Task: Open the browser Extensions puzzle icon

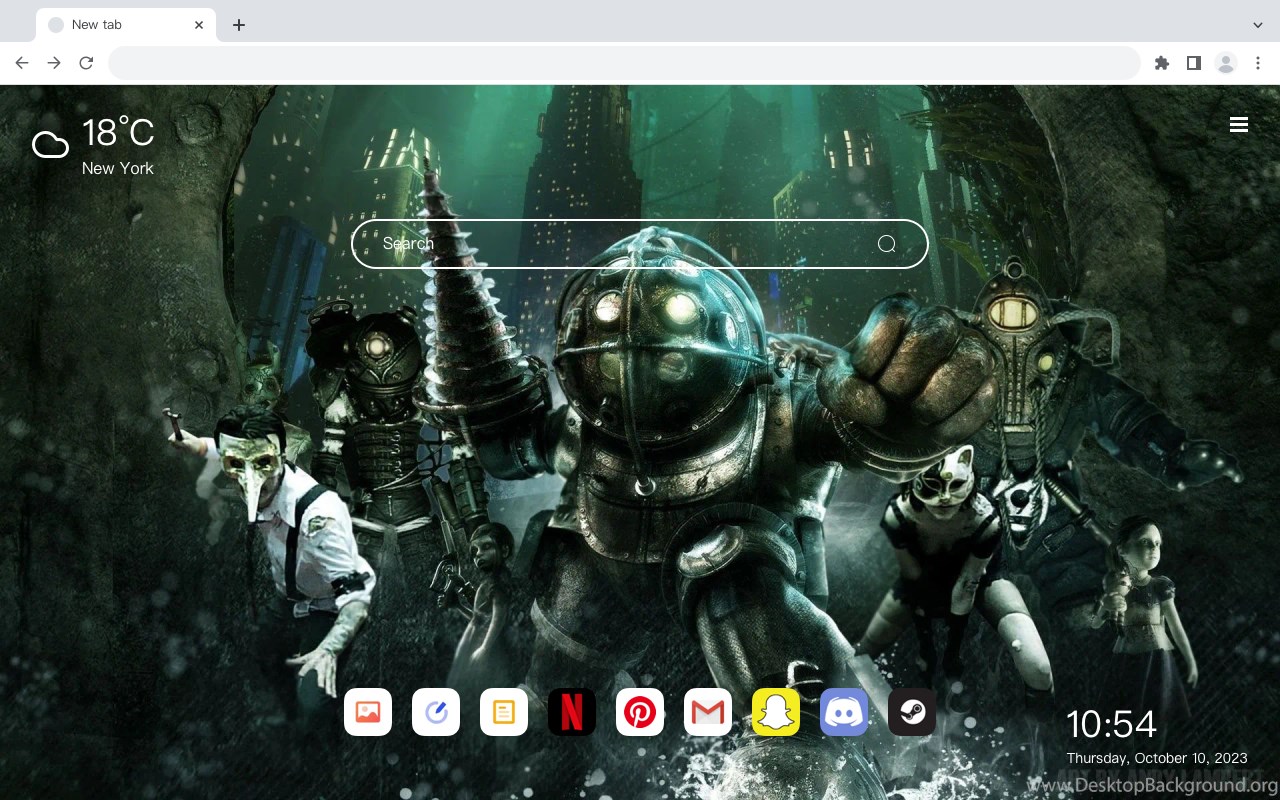Action: [x=1161, y=63]
